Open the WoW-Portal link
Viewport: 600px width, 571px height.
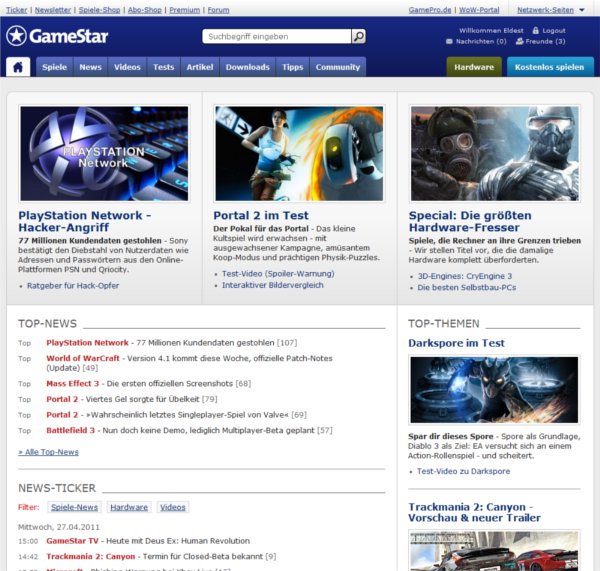[479, 10]
